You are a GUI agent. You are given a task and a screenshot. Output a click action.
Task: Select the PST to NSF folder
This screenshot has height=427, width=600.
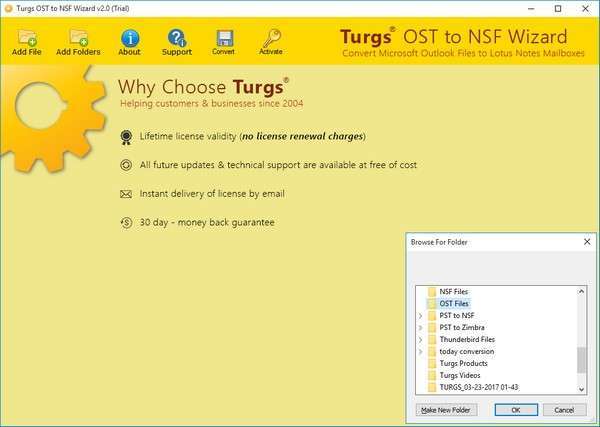(x=457, y=316)
